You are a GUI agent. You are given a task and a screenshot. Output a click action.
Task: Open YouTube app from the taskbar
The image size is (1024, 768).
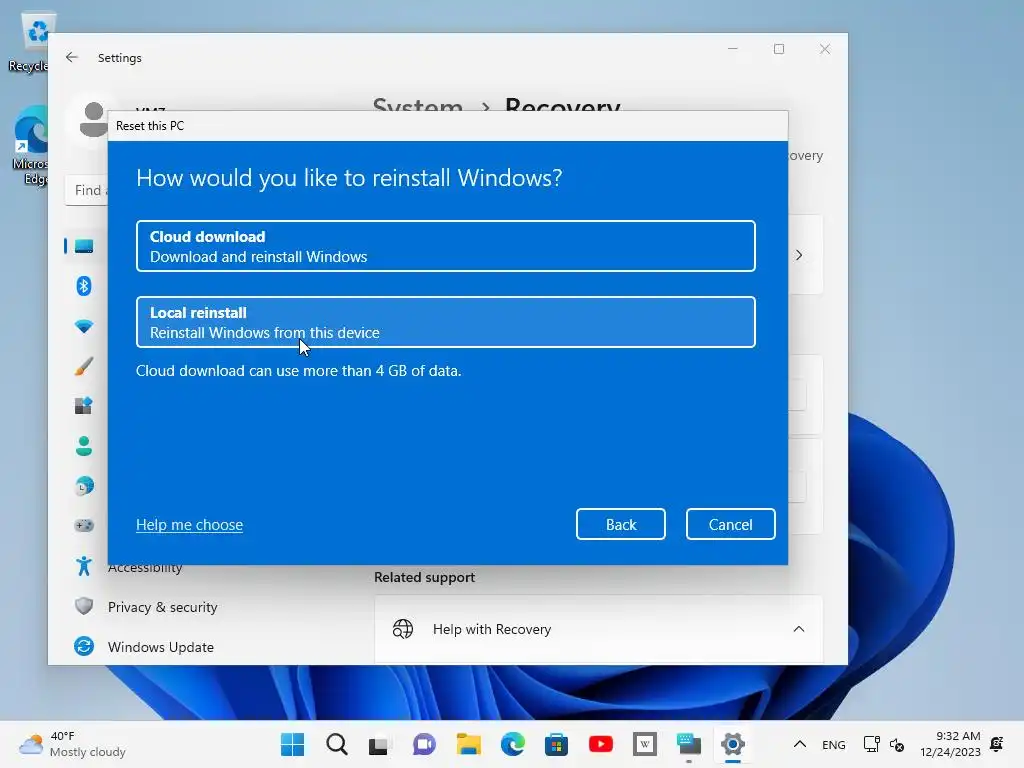600,744
